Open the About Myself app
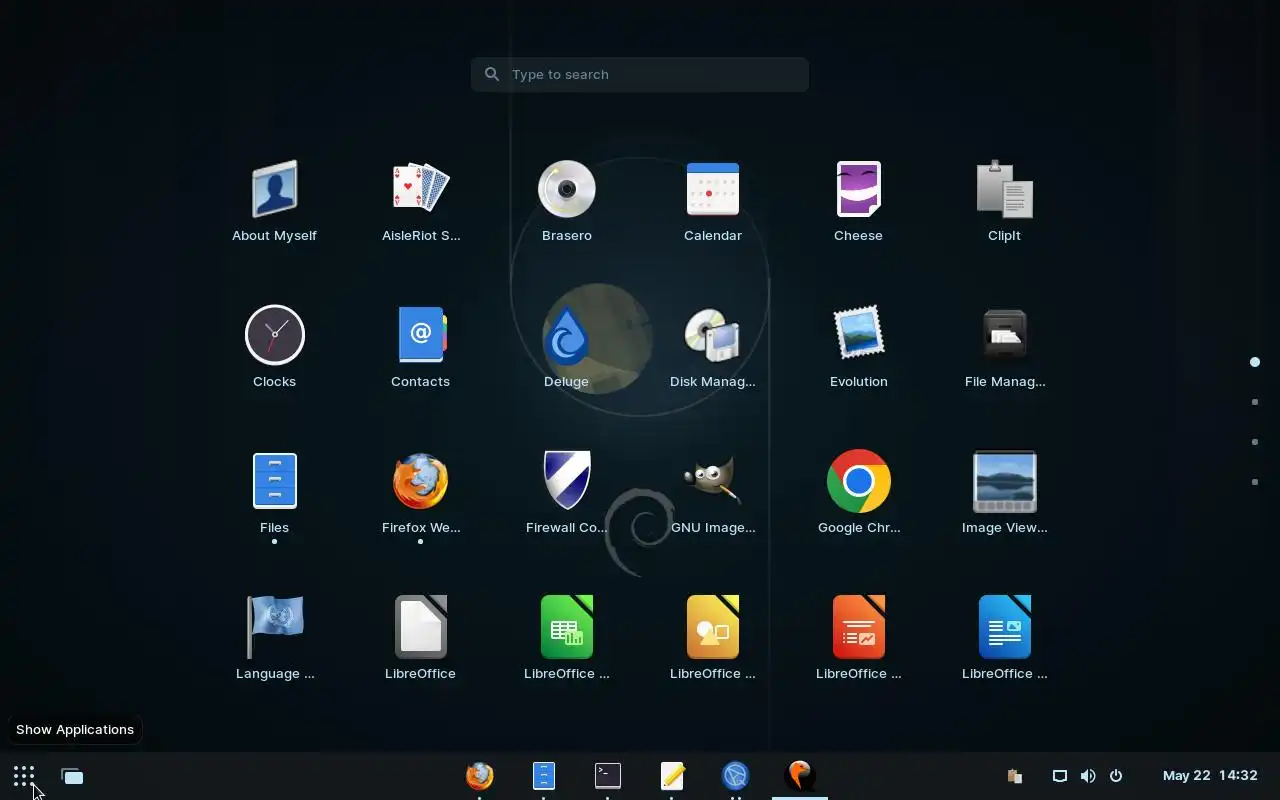Image resolution: width=1280 pixels, height=800 pixels. 274,189
